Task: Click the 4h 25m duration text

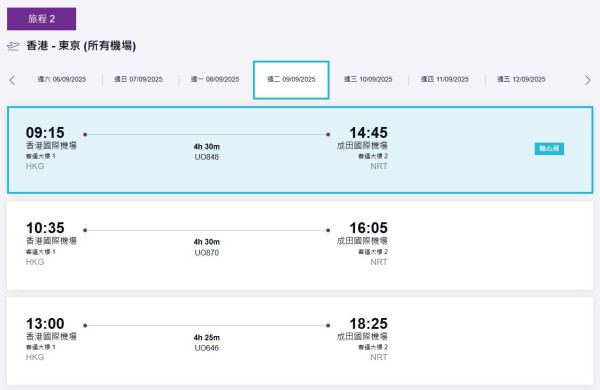Action: click(x=207, y=338)
